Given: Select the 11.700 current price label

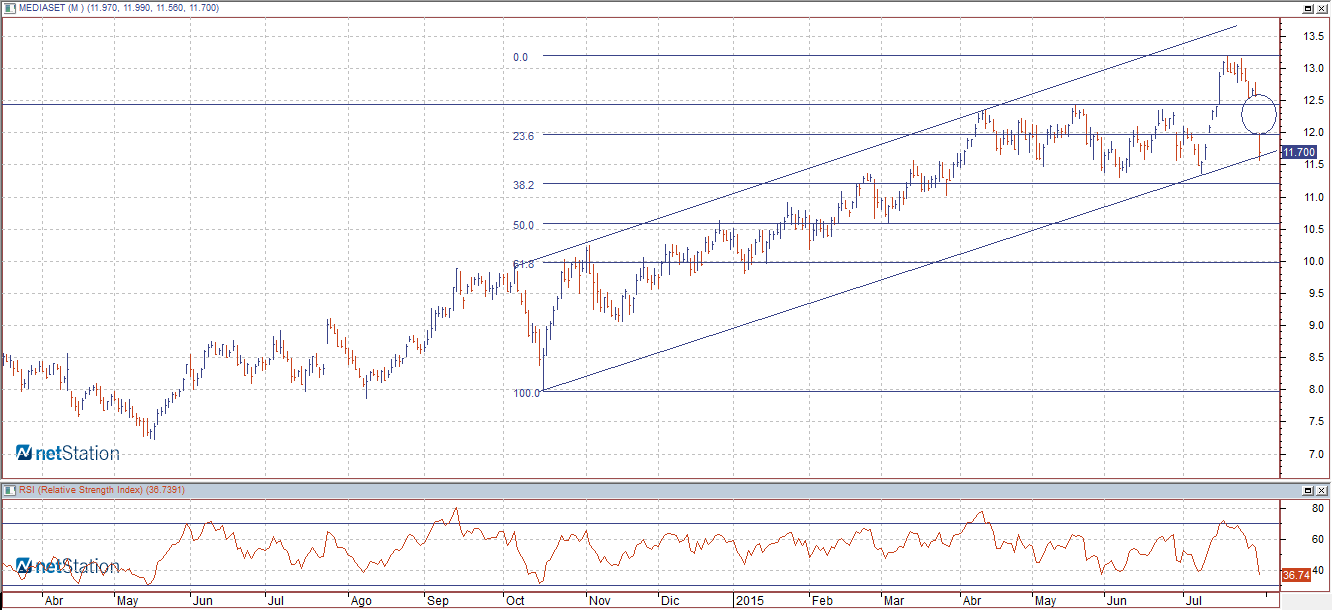Looking at the screenshot, I should point(1298,152).
